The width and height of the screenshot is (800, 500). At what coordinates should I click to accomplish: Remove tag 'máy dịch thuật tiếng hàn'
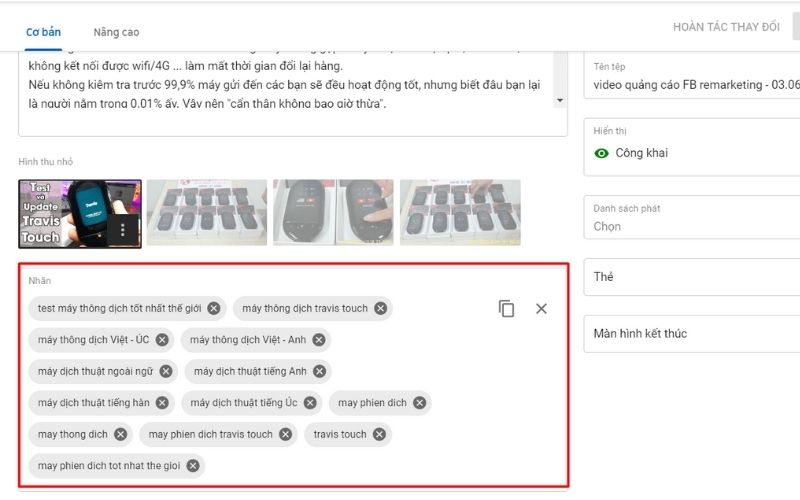point(162,403)
